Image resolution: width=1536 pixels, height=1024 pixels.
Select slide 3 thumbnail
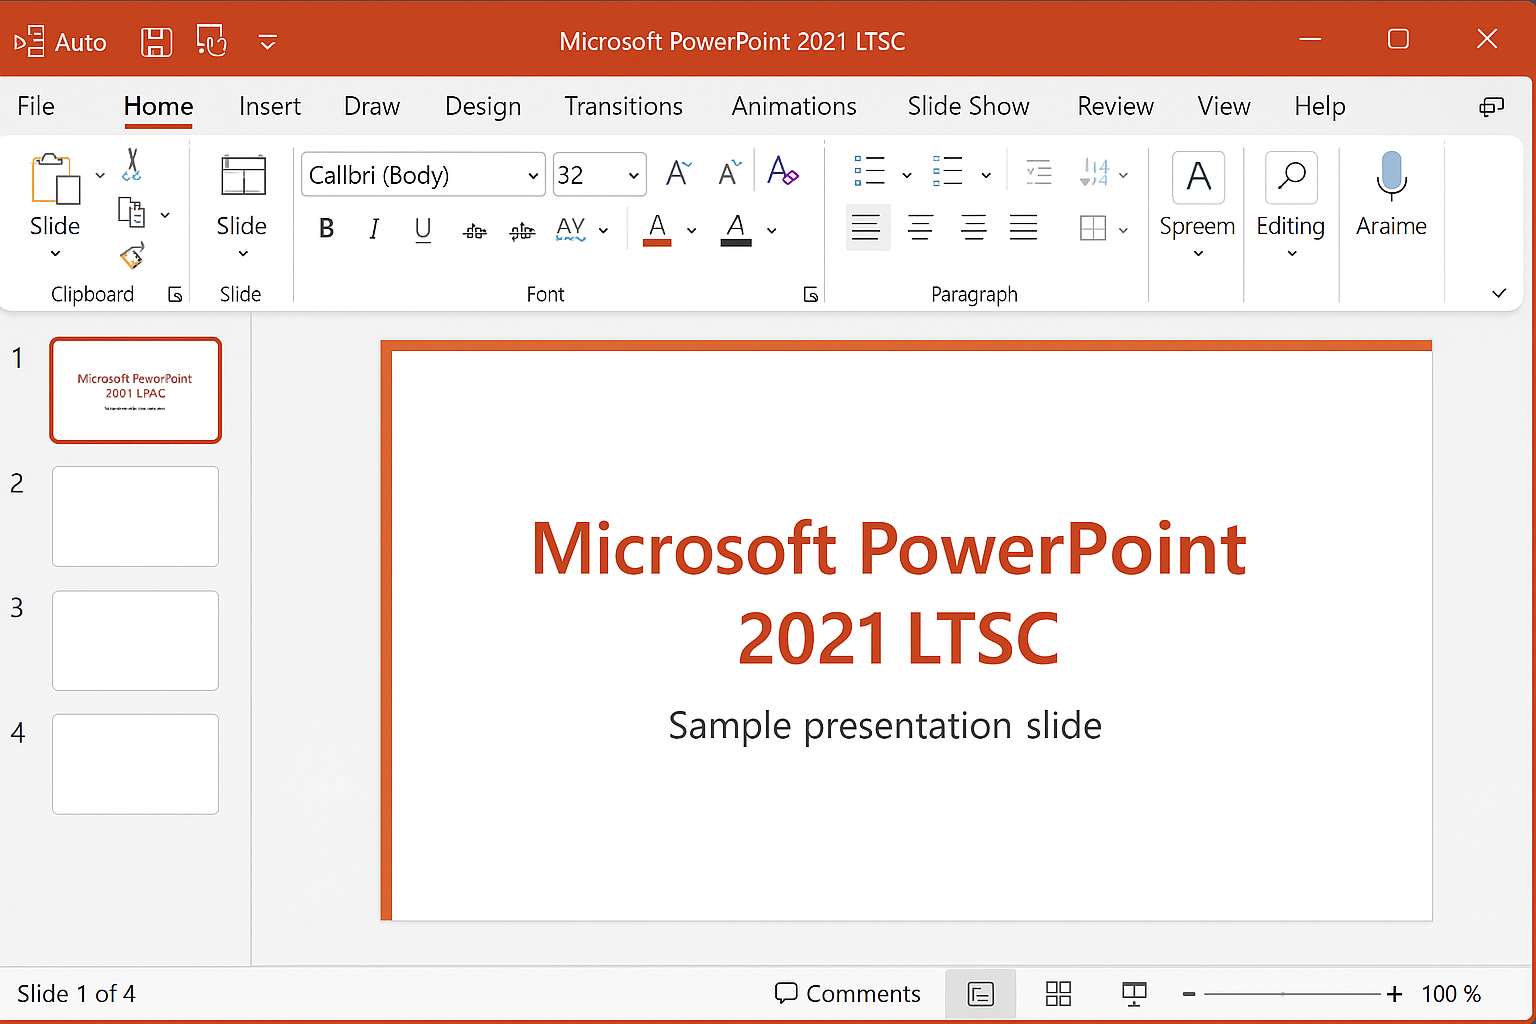tap(135, 640)
